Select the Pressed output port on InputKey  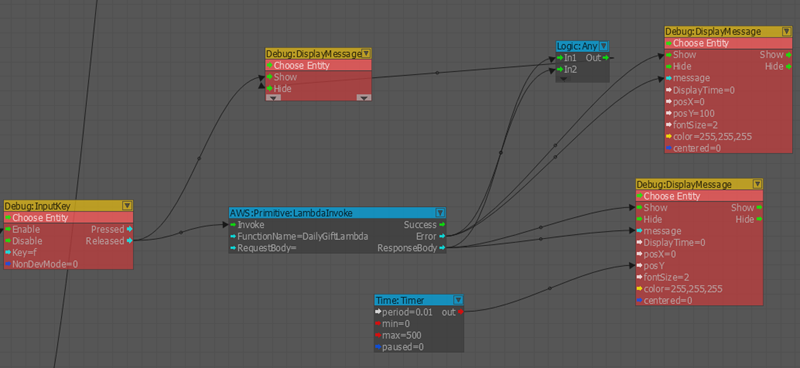point(130,229)
